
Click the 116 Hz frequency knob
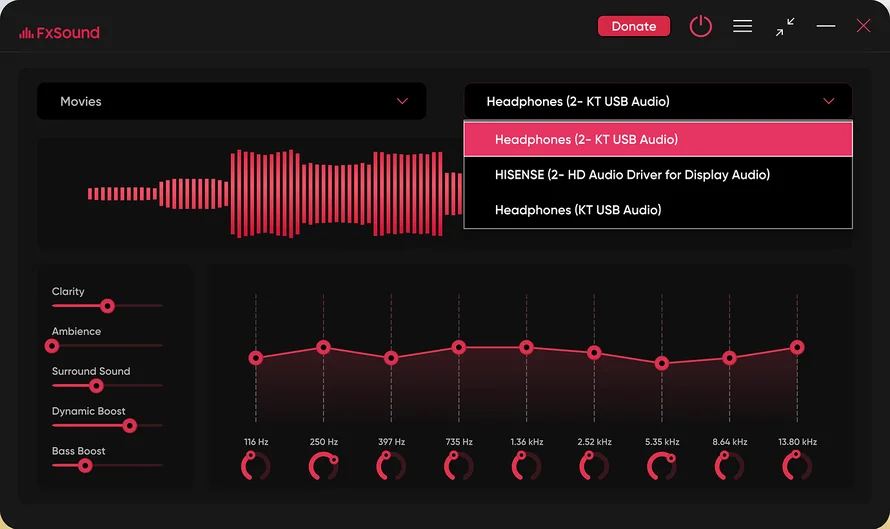click(x=255, y=466)
